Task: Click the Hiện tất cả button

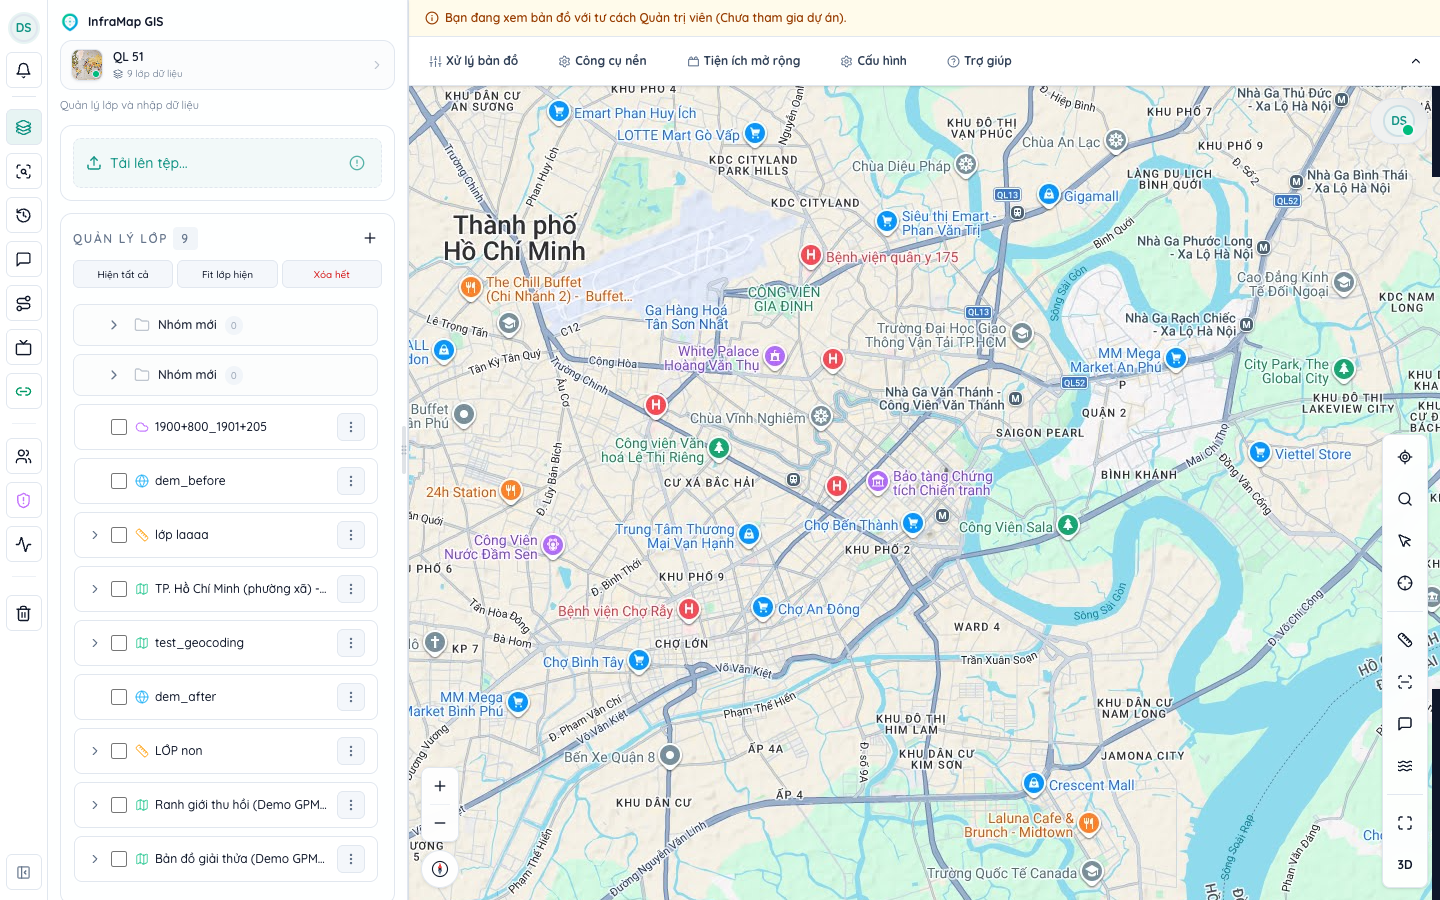Action: click(123, 274)
